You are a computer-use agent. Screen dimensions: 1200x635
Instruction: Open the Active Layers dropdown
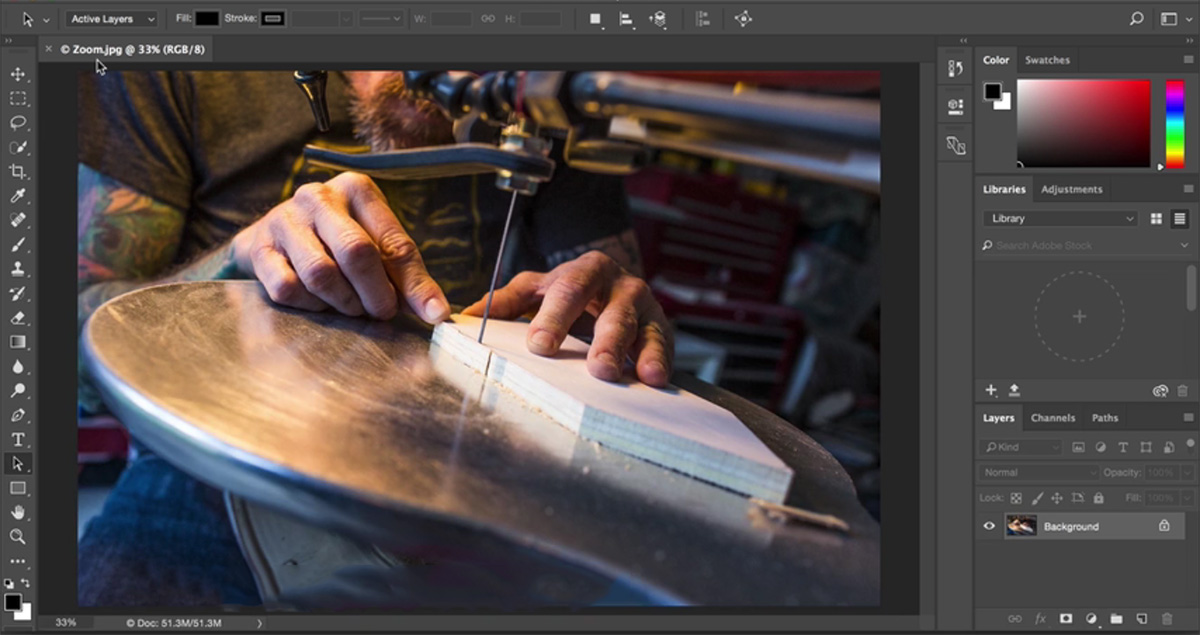coord(112,19)
